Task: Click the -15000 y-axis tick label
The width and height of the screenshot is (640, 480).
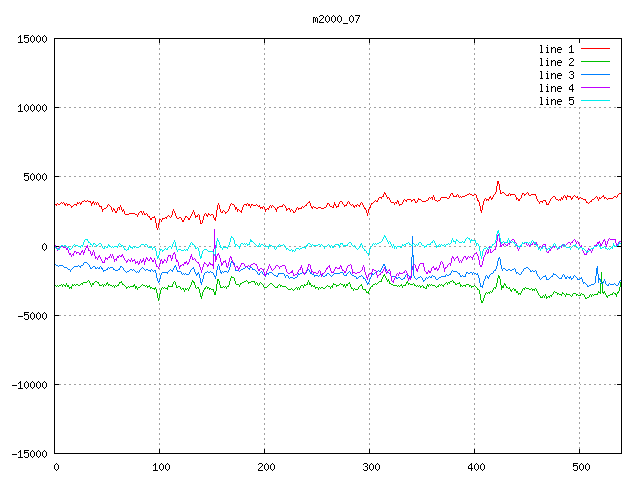Action: coord(29,453)
